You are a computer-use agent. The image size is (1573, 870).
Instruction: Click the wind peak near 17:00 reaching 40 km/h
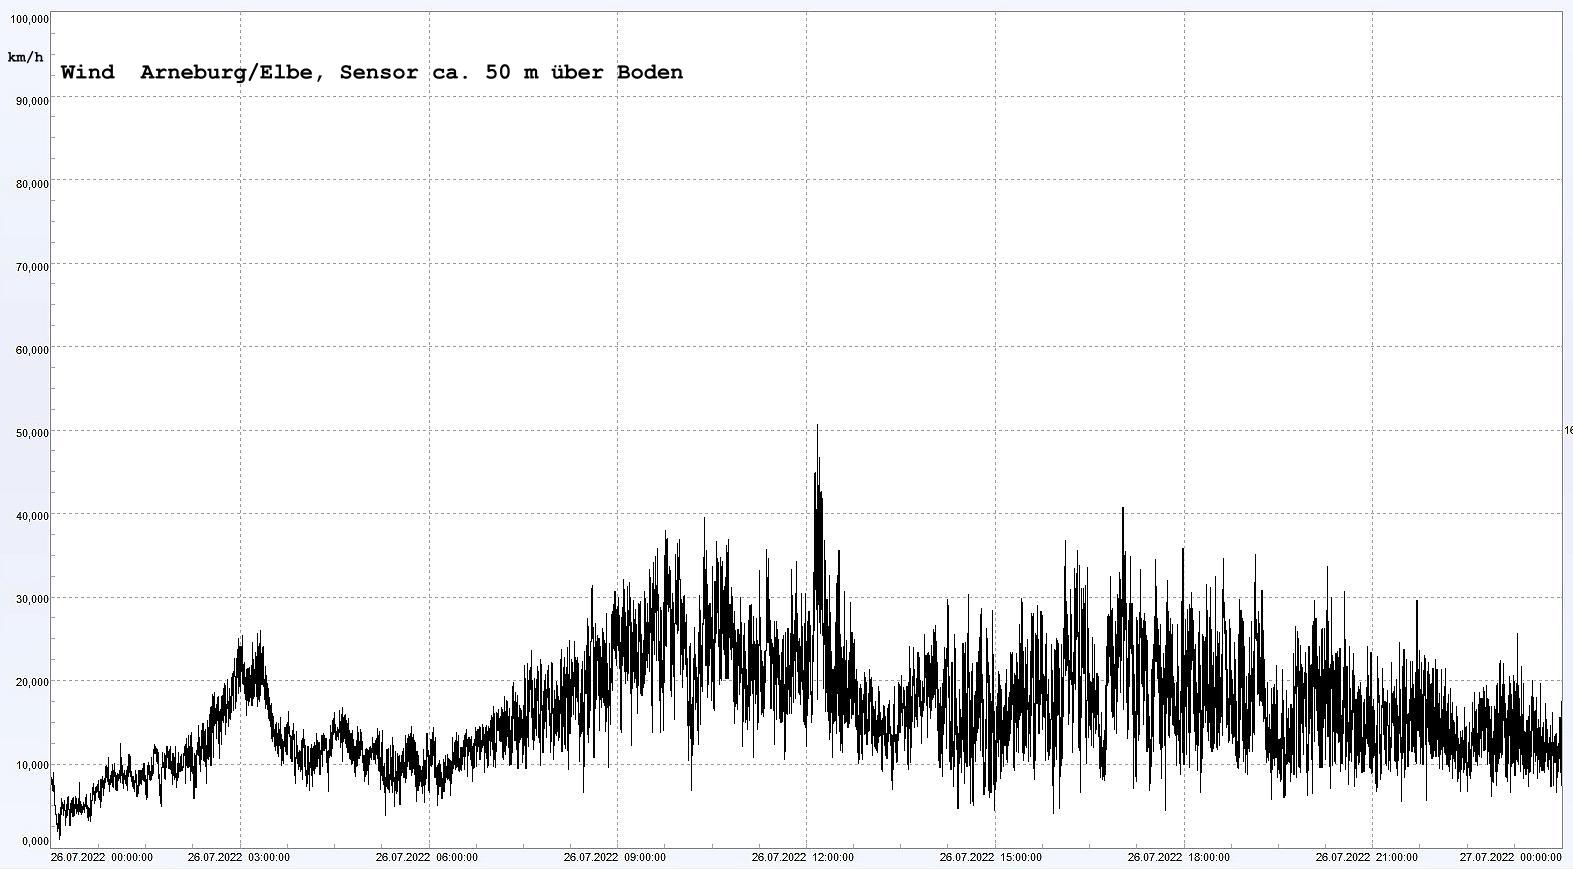pyautogui.click(x=1122, y=509)
